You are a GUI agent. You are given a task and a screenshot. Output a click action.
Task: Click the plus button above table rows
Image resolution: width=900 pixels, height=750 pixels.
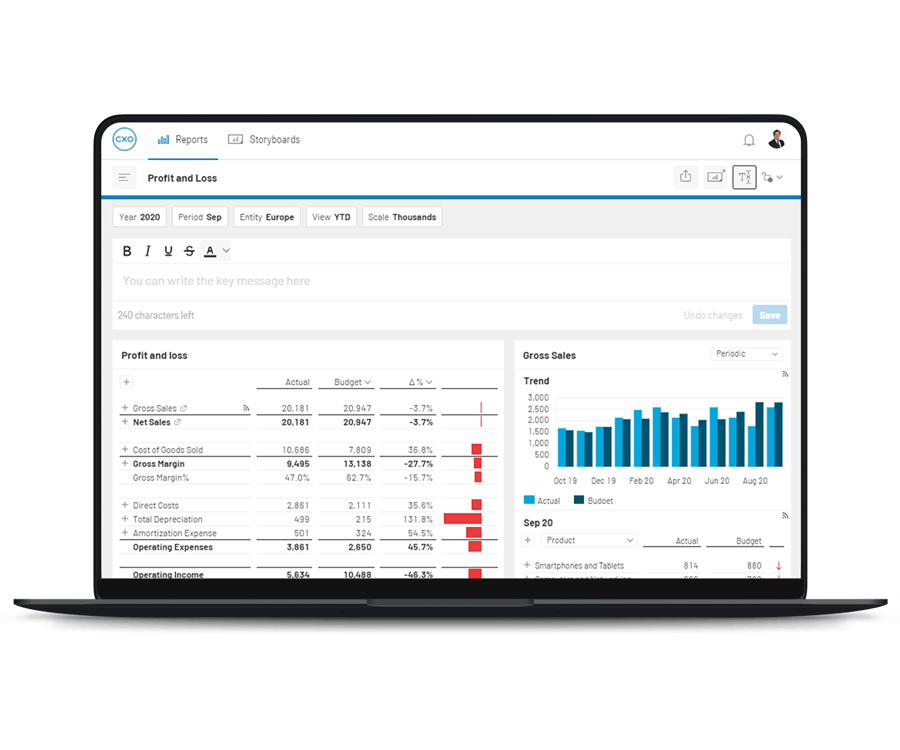pyautogui.click(x=126, y=382)
